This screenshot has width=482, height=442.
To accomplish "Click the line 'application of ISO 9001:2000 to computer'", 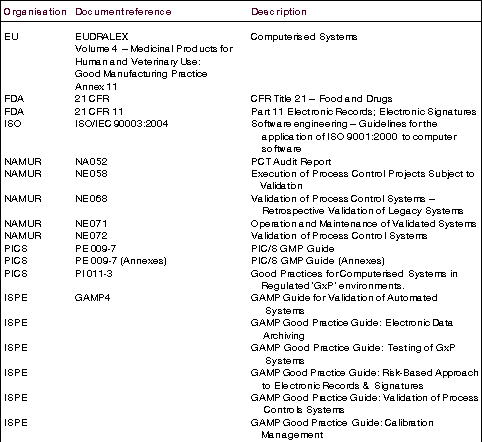I will click(359, 137).
